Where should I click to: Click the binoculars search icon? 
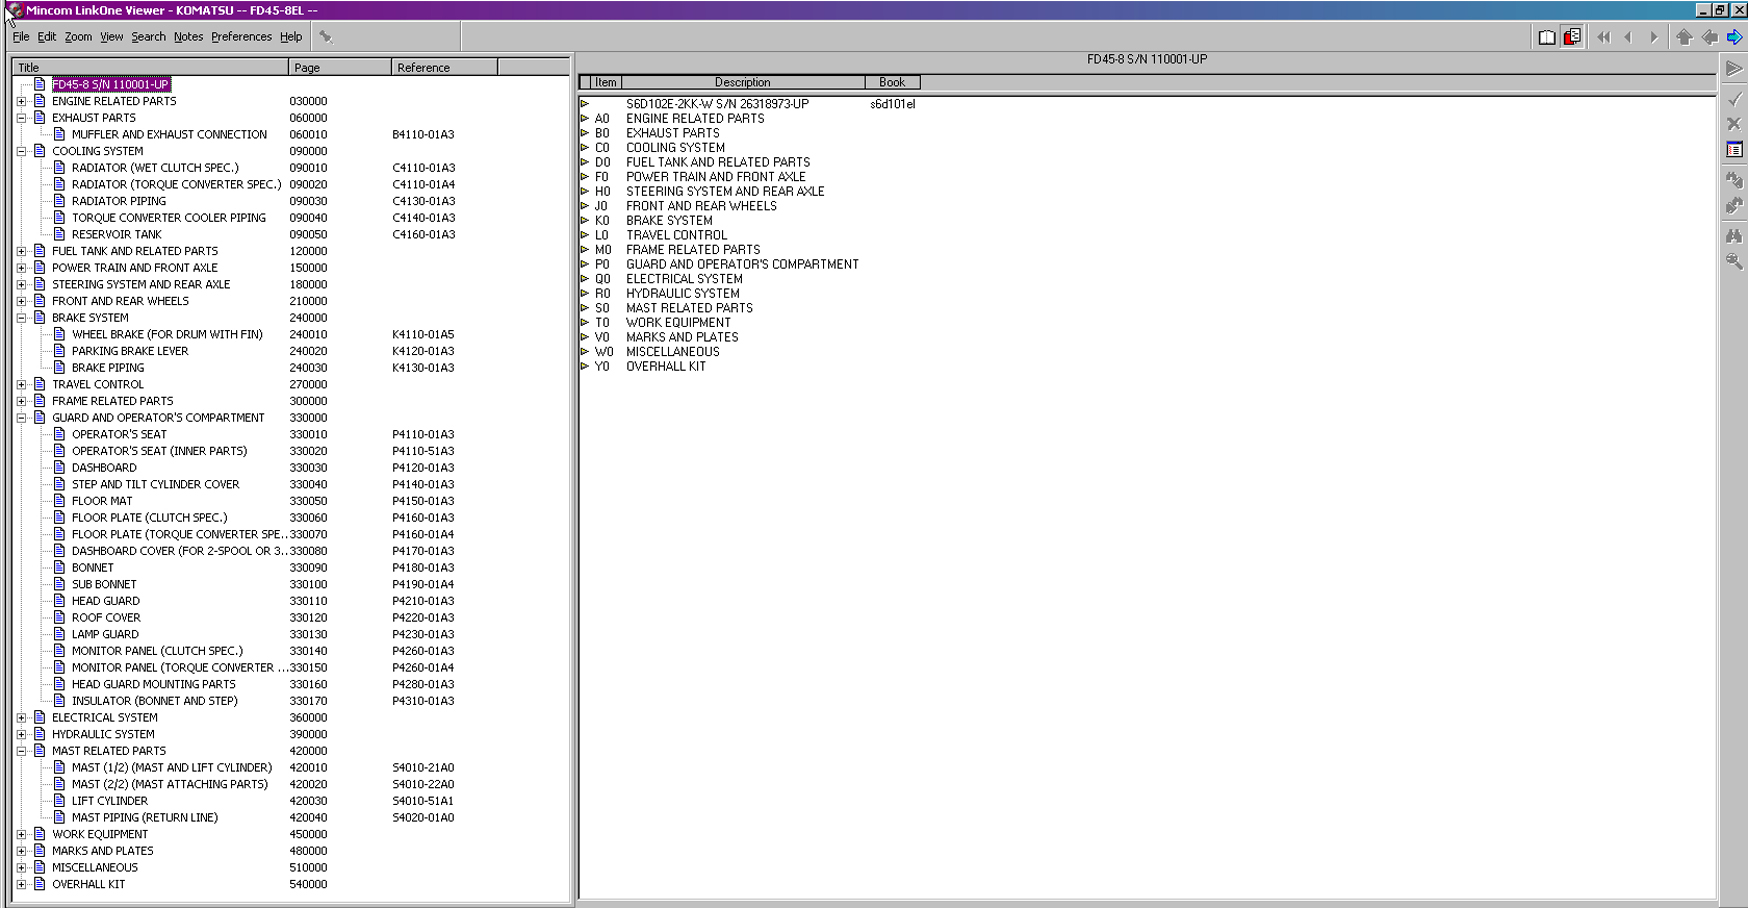[1734, 236]
